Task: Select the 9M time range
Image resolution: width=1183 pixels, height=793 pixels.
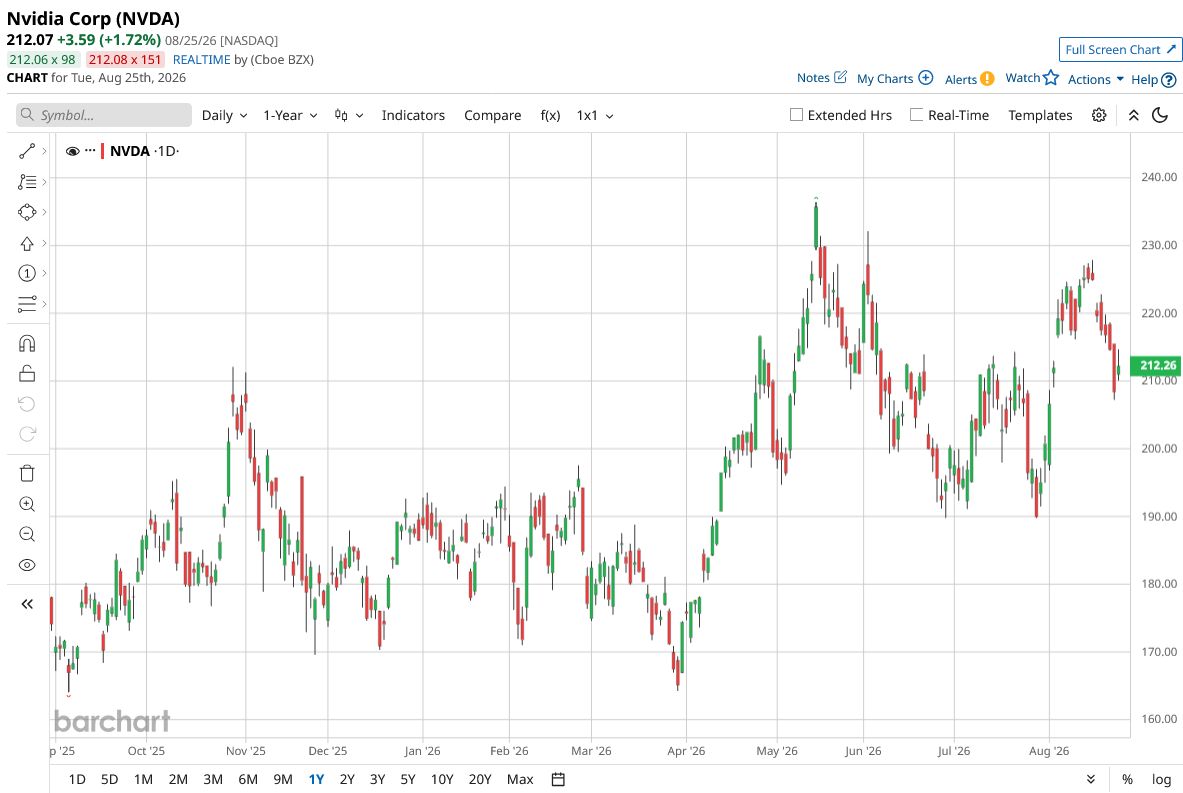Action: click(283, 779)
